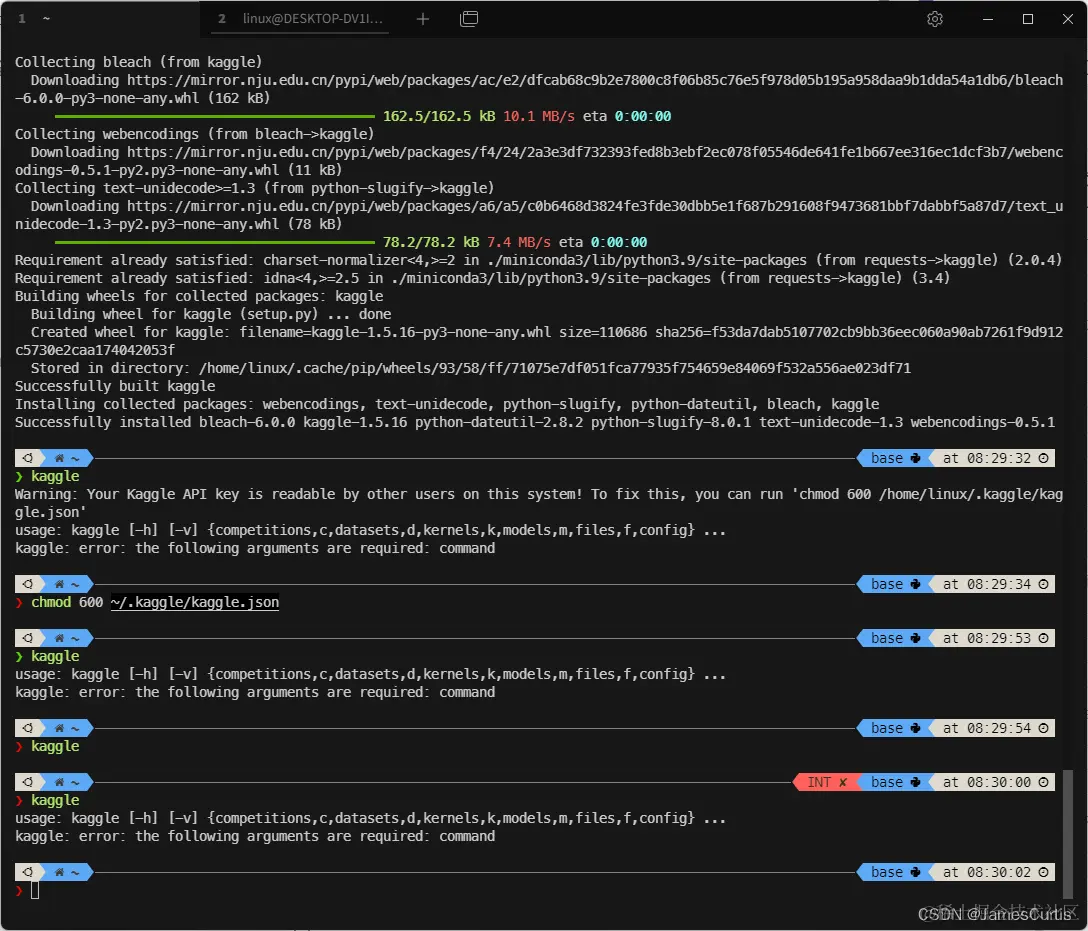Switch to tab 2 linux@DESKTOP-DV1I
Viewport: 1088px width, 931px height.
(x=300, y=19)
